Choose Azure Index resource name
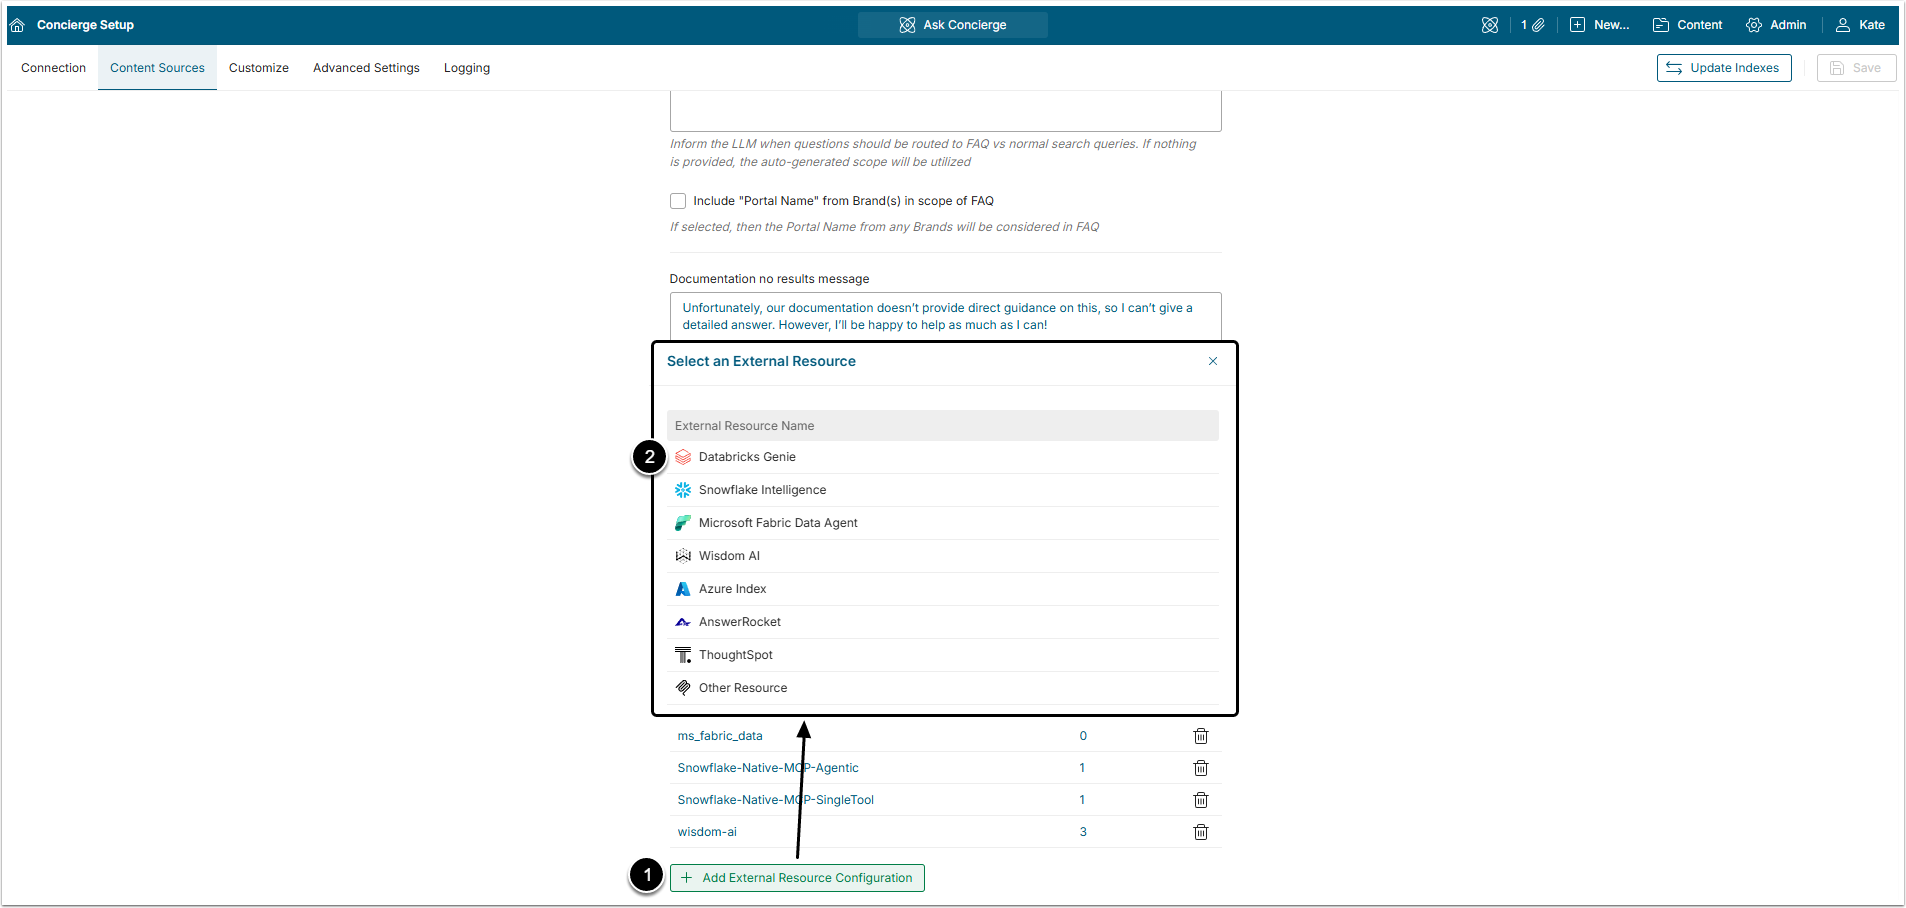Image resolution: width=1906 pixels, height=908 pixels. [x=732, y=589]
